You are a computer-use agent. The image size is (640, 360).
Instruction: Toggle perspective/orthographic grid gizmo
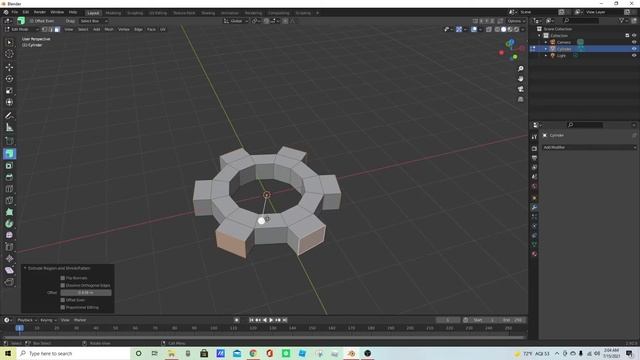[x=520, y=99]
